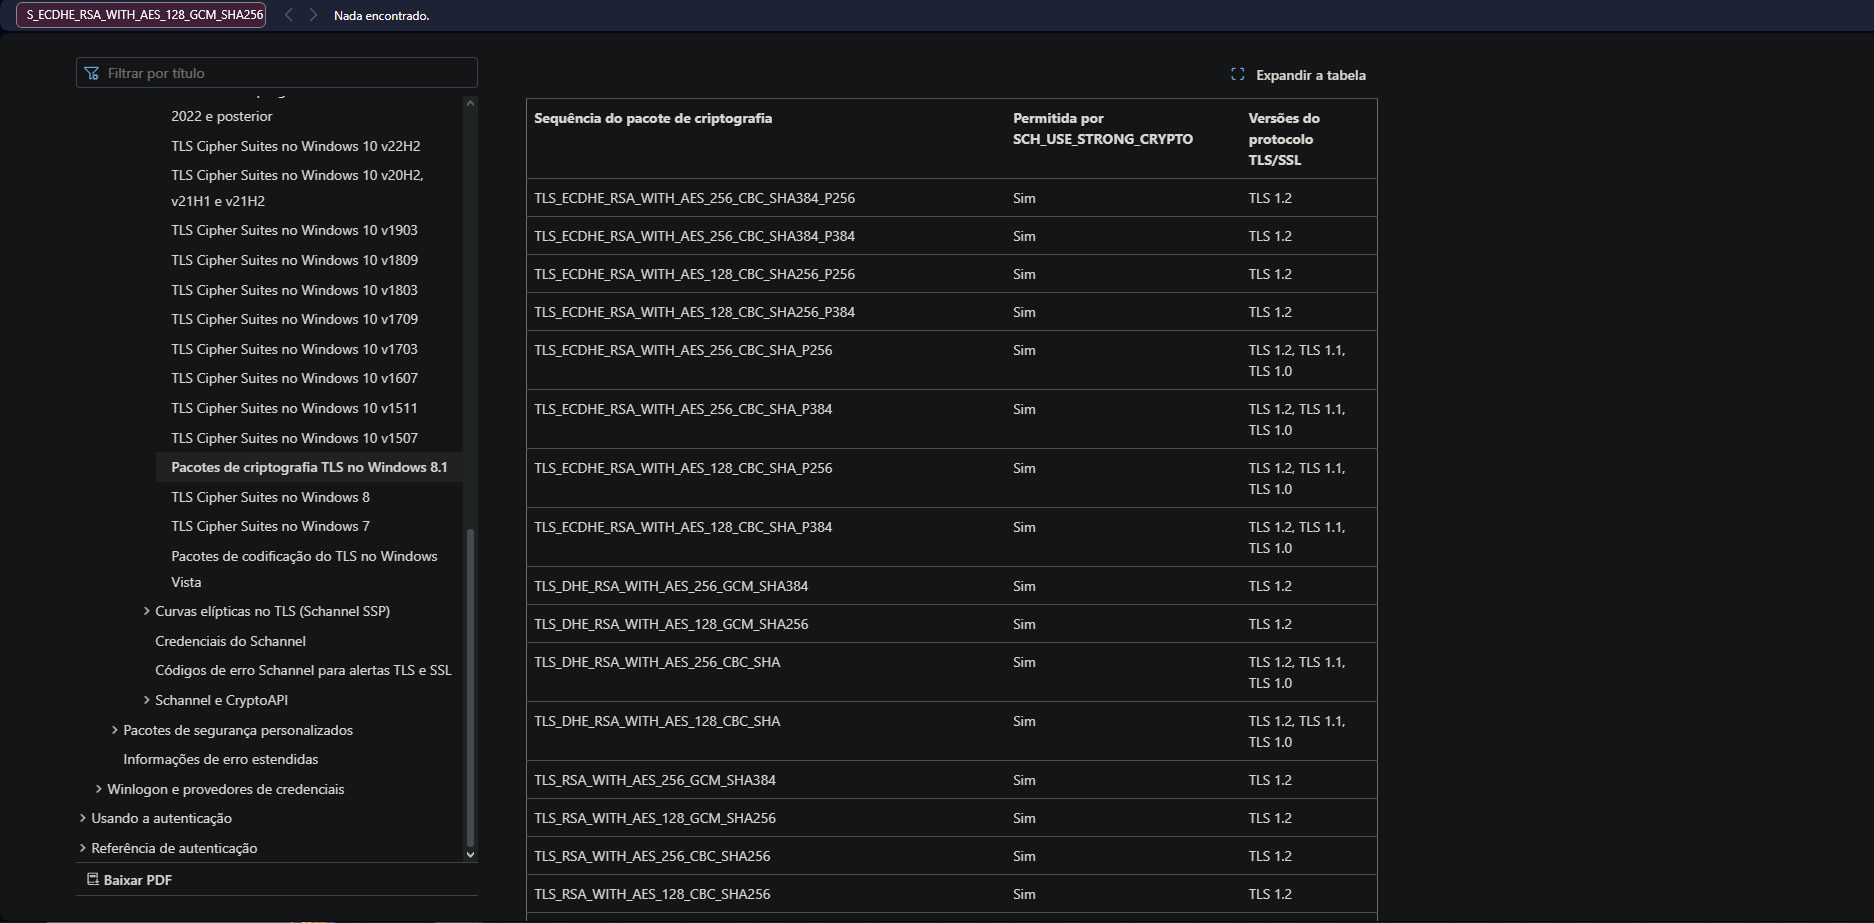Click TLS_ECDHE_RSA_WITH_AES_128_CBC_SHA_P256 cell
Viewport: 1874px width, 923px height.
(683, 468)
